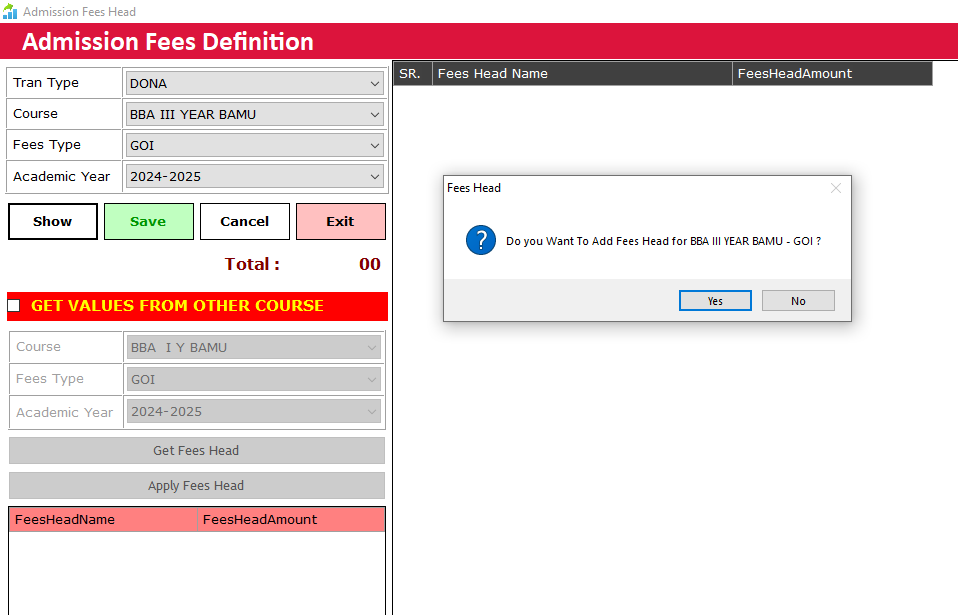Open the Tran Type dropdown
This screenshot has width=958, height=615.
pyautogui.click(x=254, y=83)
